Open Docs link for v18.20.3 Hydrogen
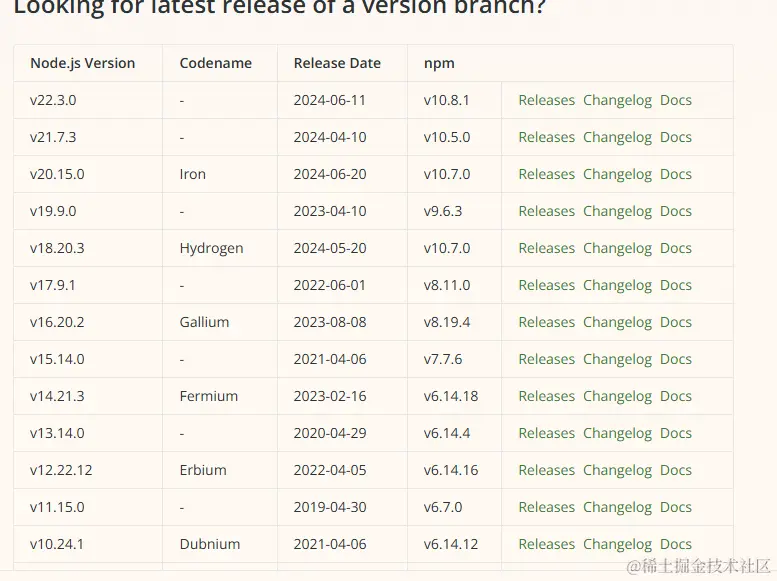This screenshot has height=581, width=777. tap(676, 248)
